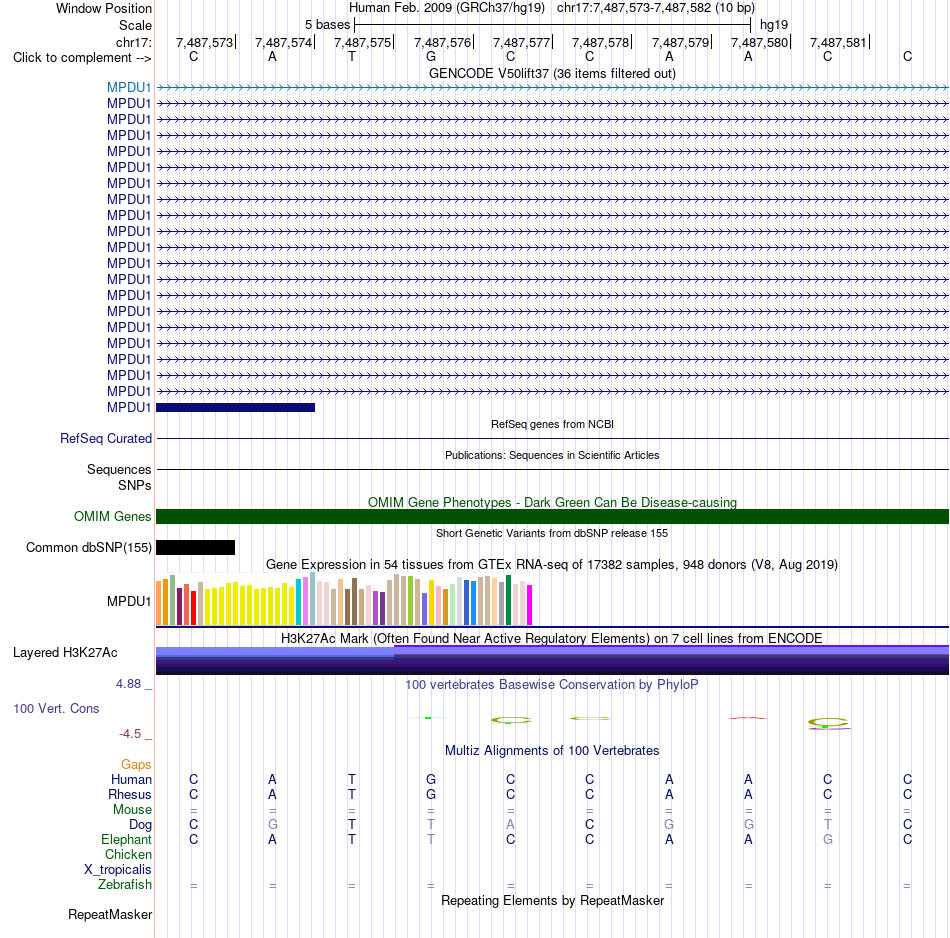Screen dimensions: 950x938
Task: Click the 7,487,573 position label
Action: pos(204,42)
